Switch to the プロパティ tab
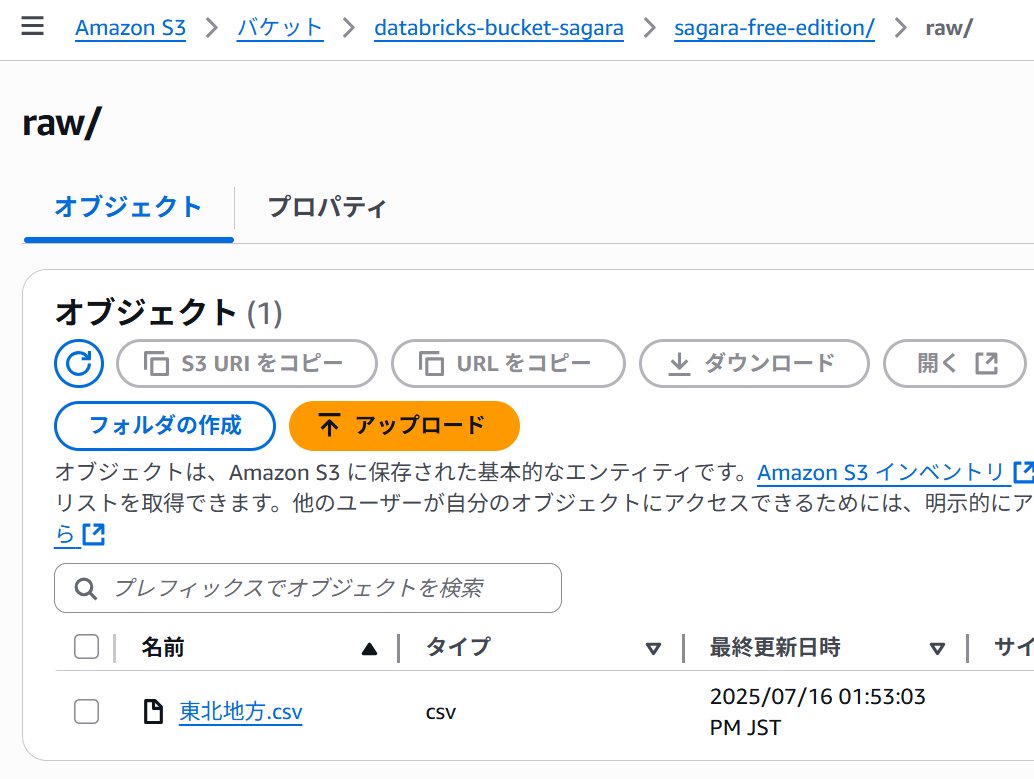The image size is (1034, 779). 326,207
